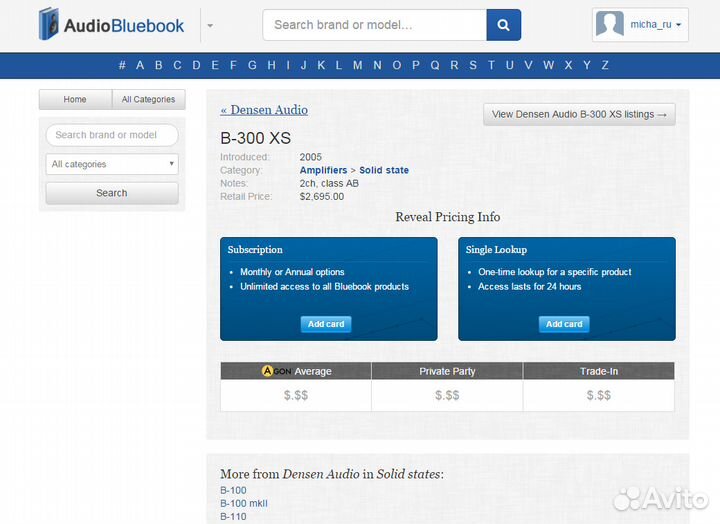The image size is (720, 524).
Task: Select letter M in the alphabet bar
Action: pyautogui.click(x=358, y=65)
